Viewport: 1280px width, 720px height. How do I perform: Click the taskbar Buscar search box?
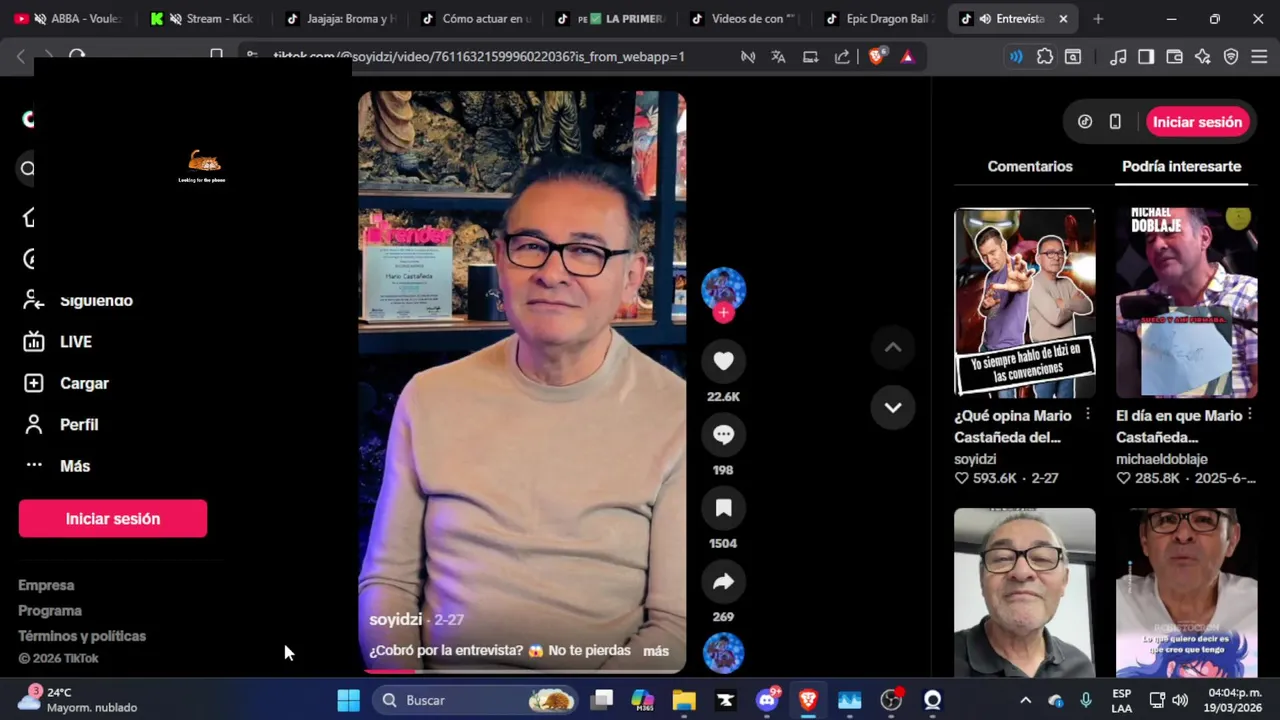click(476, 700)
